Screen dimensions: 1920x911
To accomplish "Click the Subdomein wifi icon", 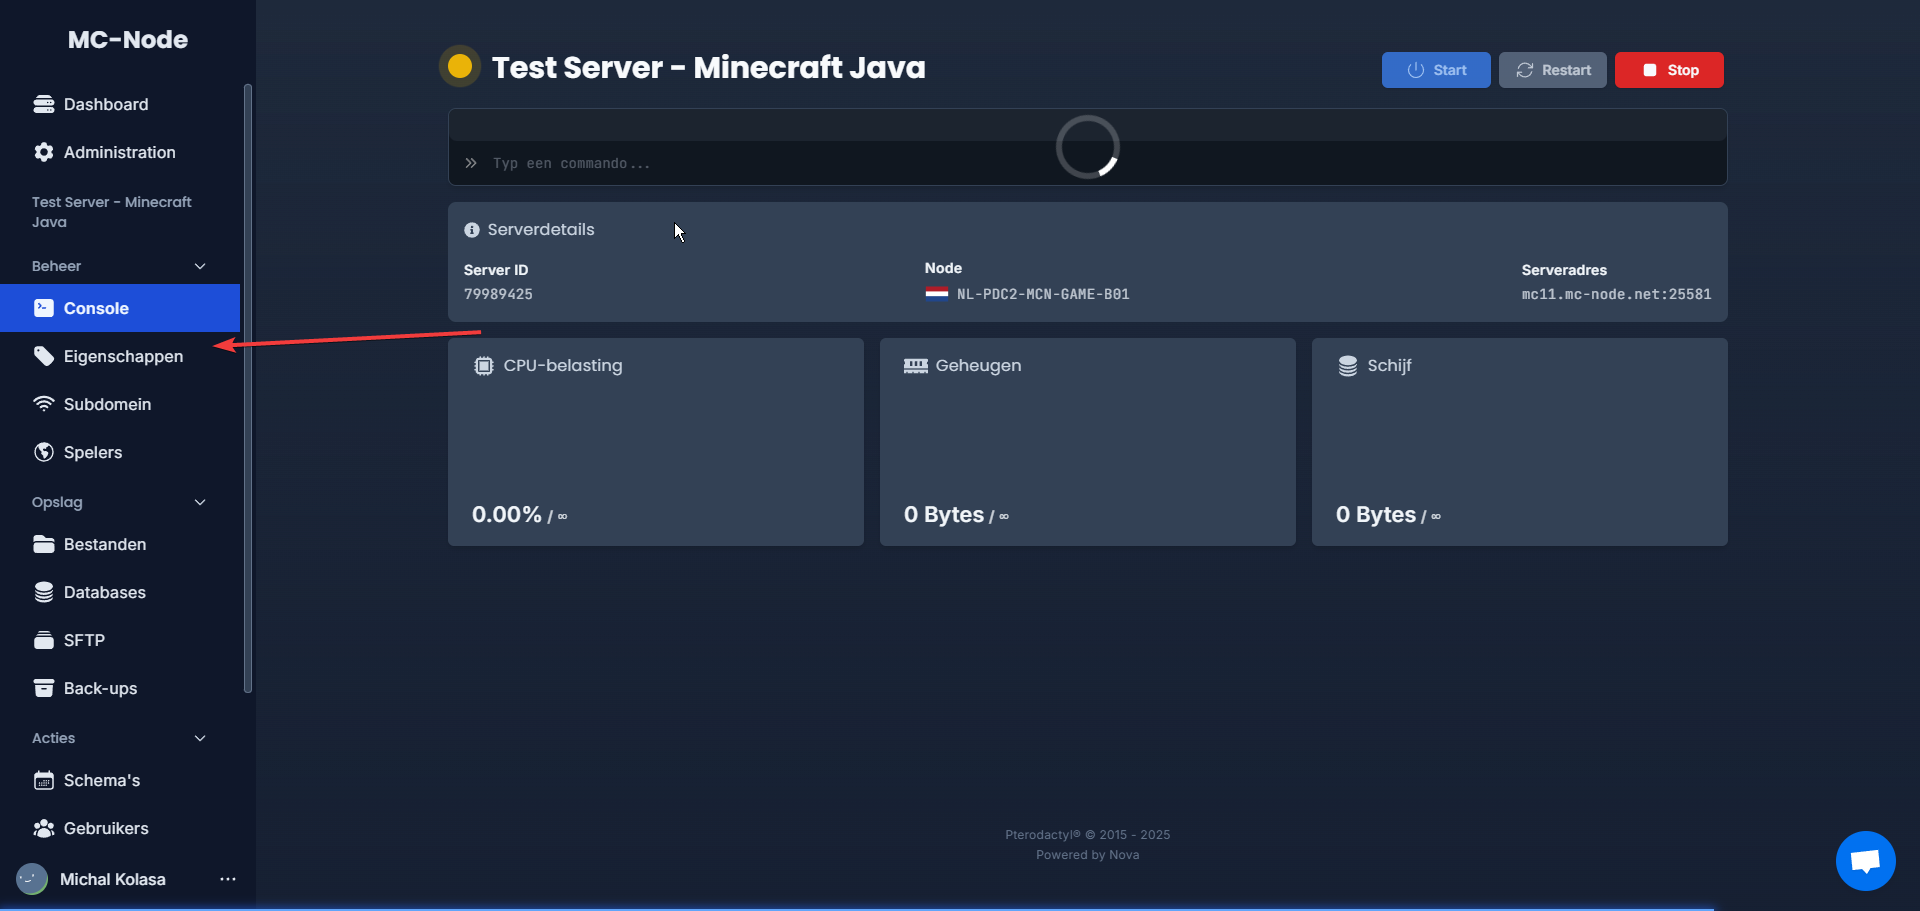I will tap(44, 404).
